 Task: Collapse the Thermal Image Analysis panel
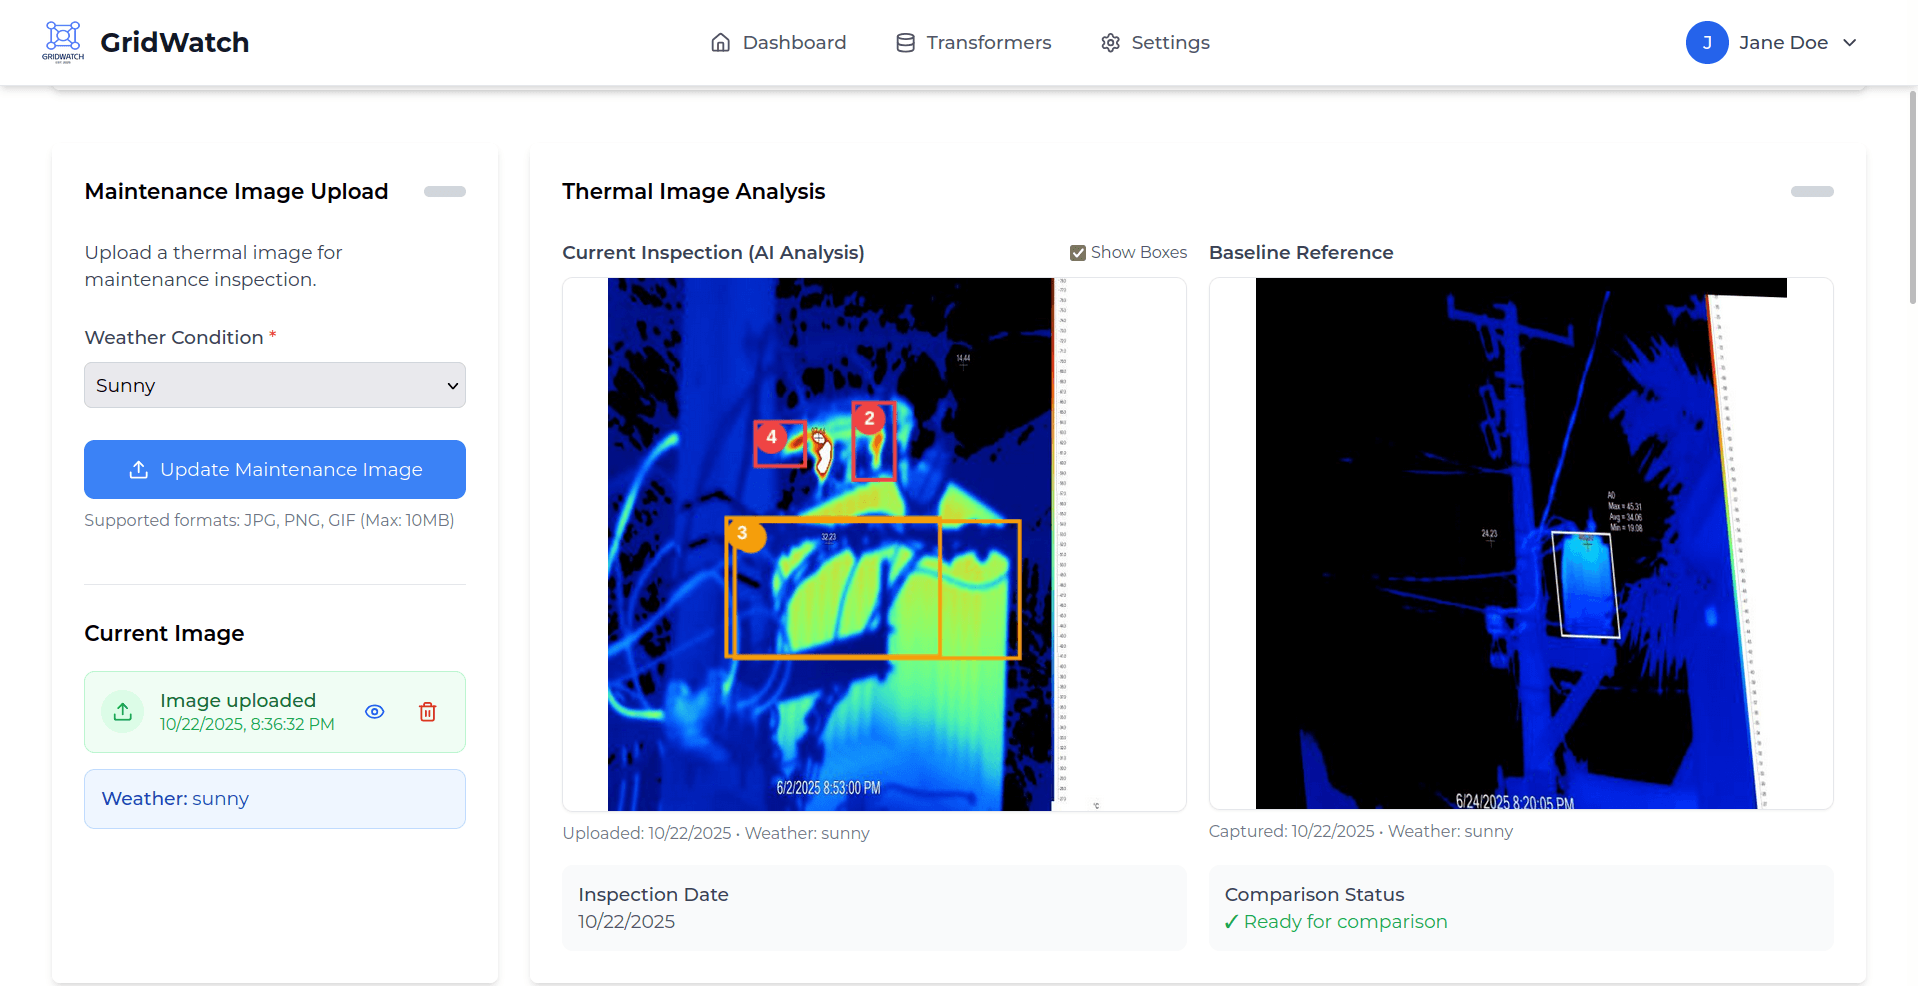(x=1811, y=192)
